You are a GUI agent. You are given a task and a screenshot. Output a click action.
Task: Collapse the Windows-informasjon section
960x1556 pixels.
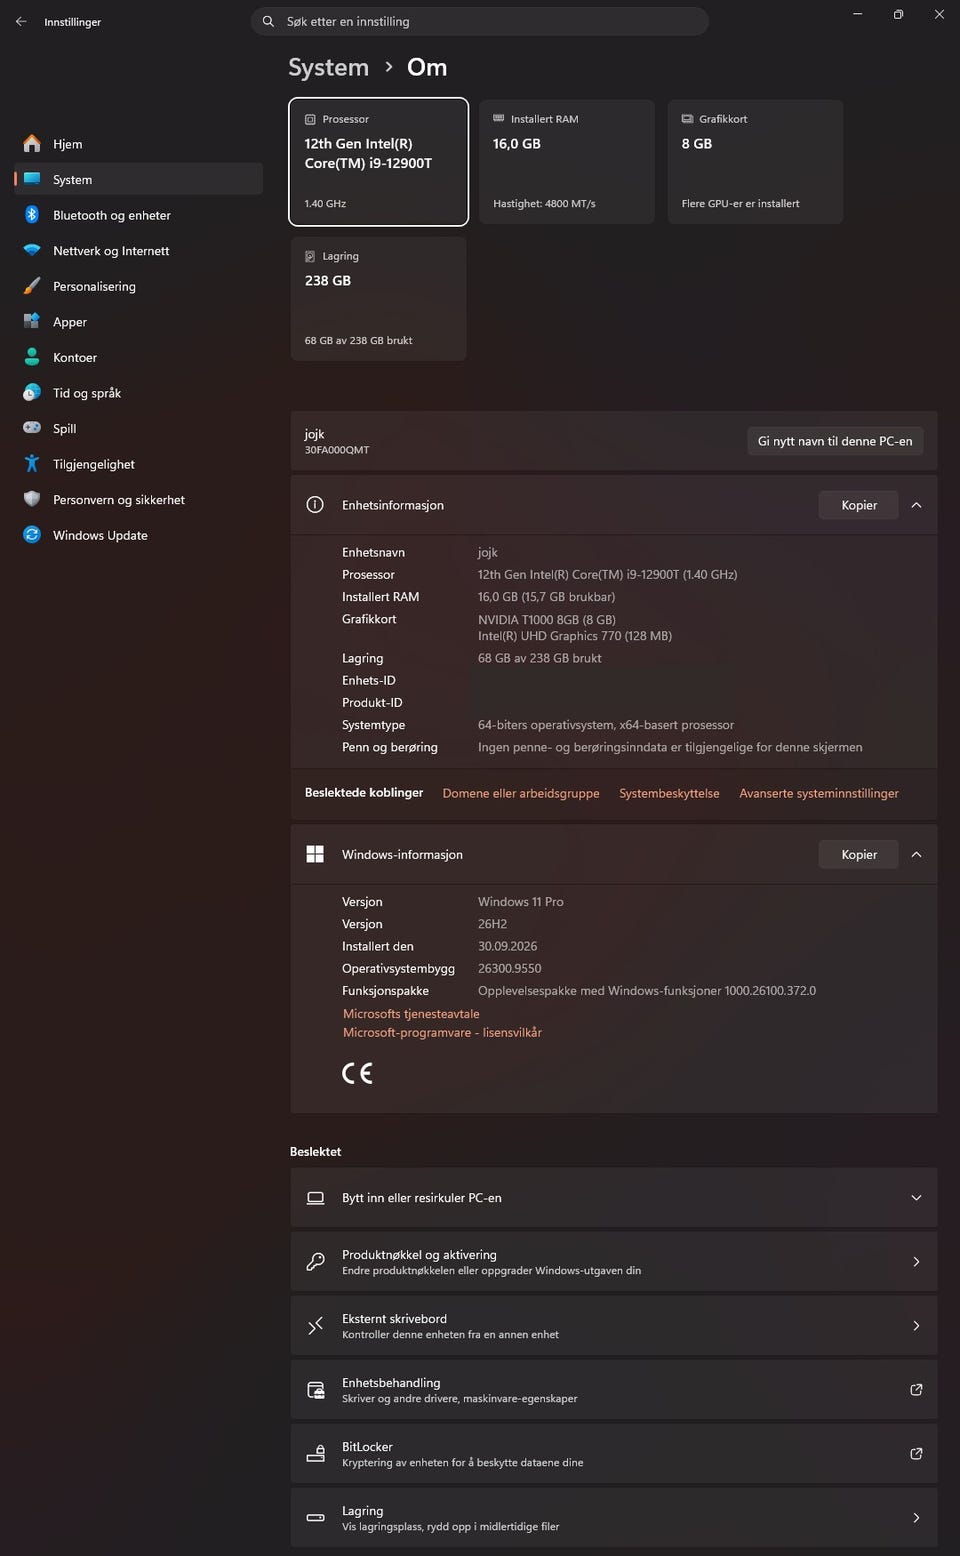click(x=916, y=854)
